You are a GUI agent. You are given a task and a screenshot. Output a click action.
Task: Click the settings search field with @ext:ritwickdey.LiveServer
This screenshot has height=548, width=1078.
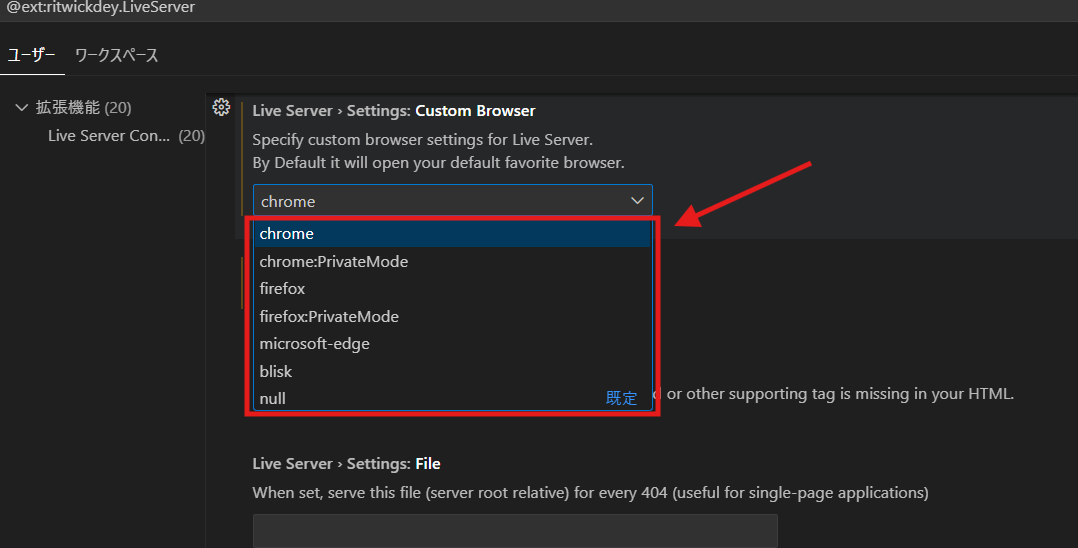tap(300, 8)
